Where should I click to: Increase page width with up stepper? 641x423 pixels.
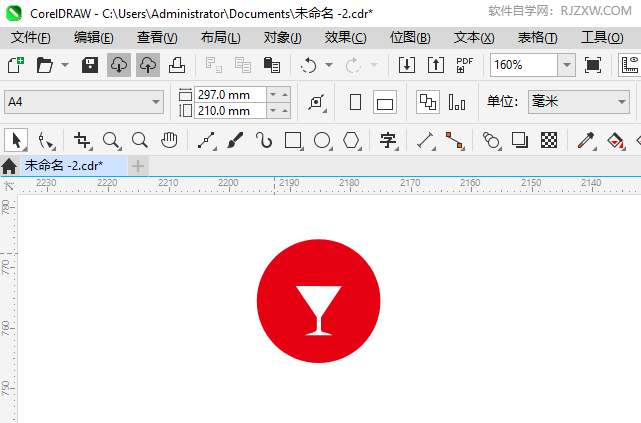(285, 95)
